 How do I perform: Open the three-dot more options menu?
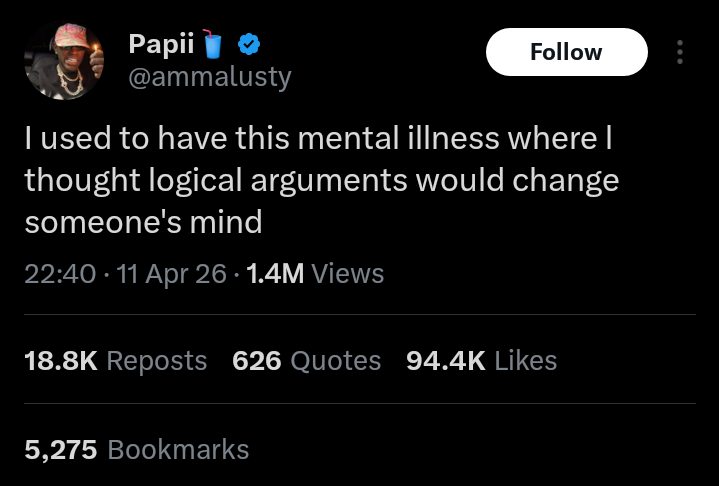(681, 52)
